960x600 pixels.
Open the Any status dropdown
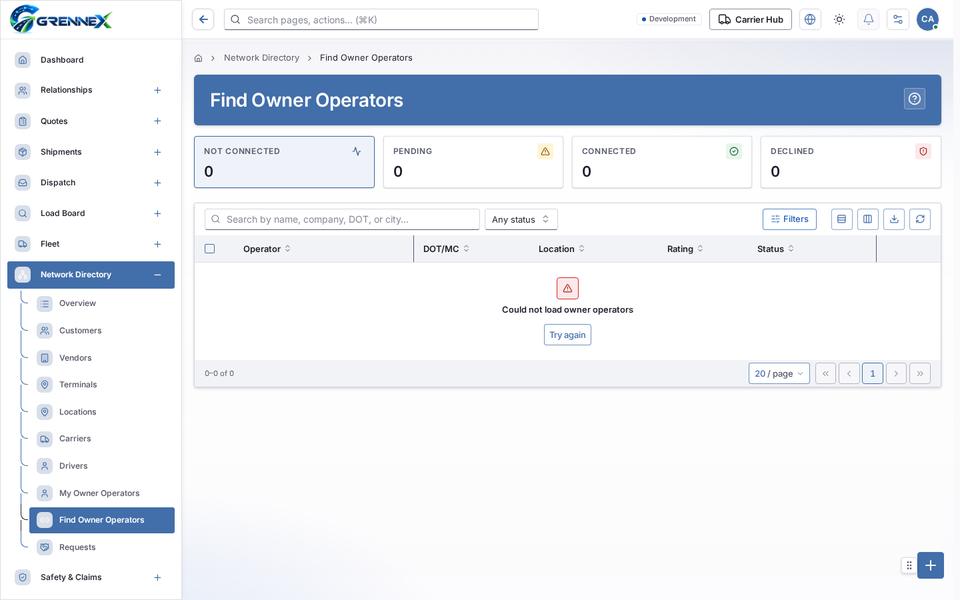[521, 219]
